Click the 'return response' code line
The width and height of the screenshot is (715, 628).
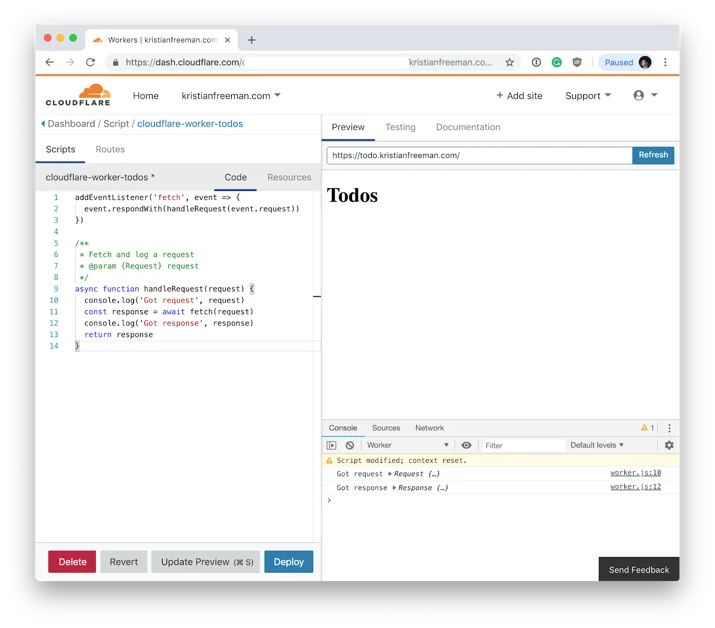[119, 334]
